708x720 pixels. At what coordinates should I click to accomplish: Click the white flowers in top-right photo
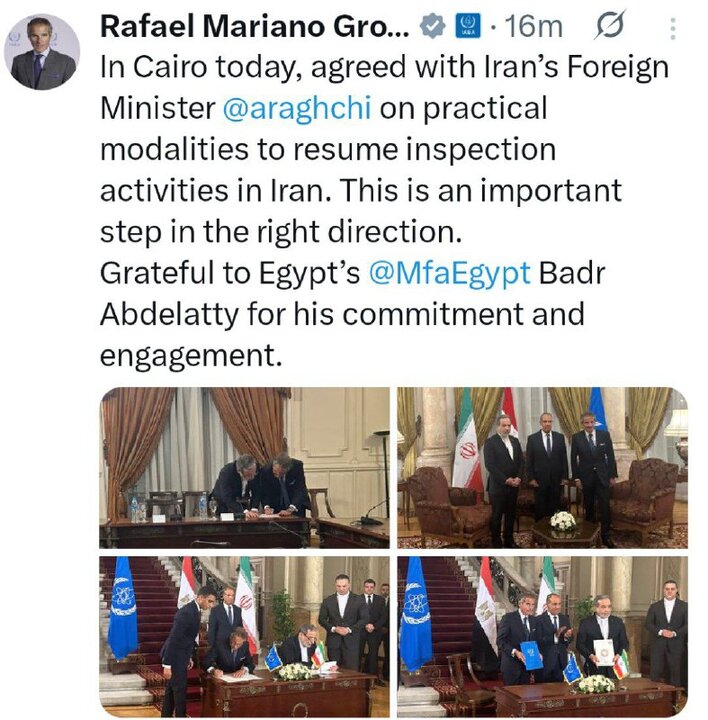pyautogui.click(x=564, y=521)
